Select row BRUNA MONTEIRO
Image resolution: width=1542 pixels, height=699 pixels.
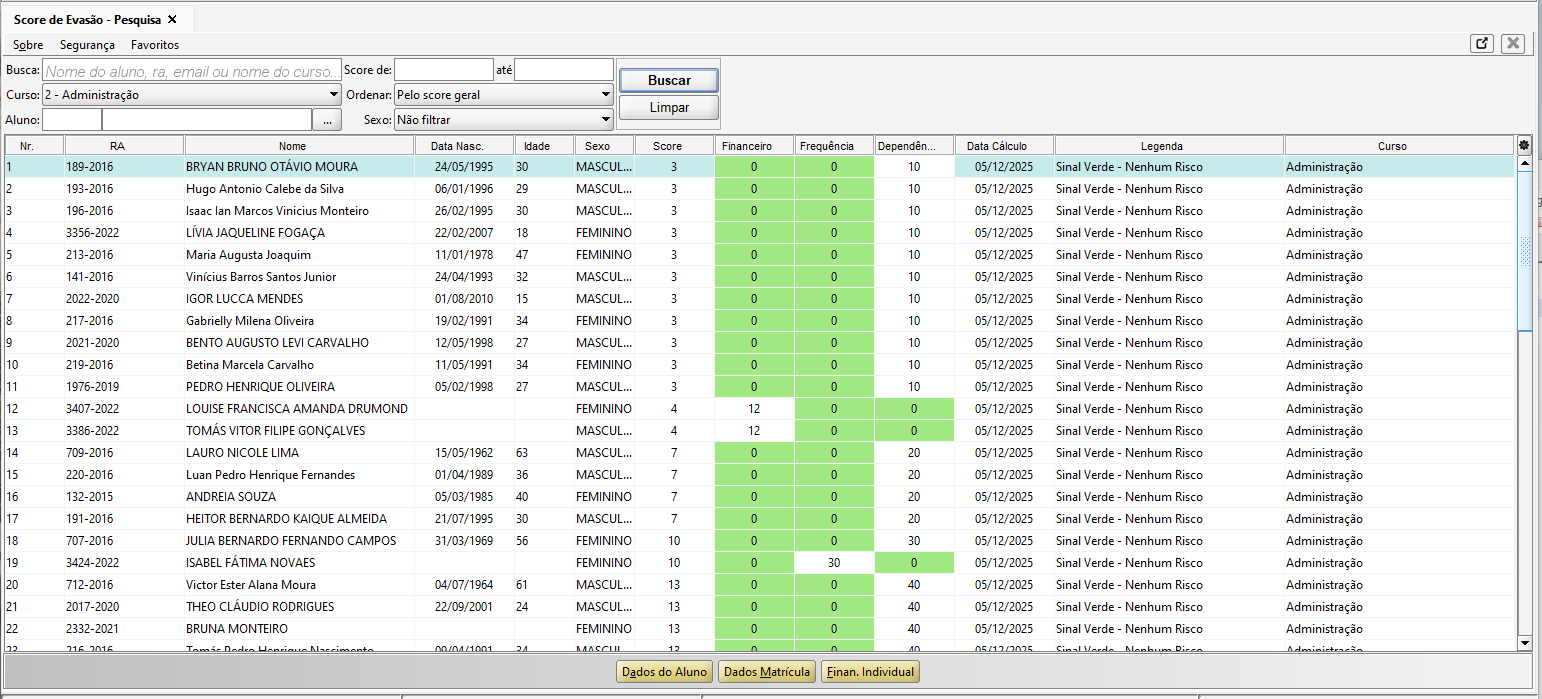(760, 629)
